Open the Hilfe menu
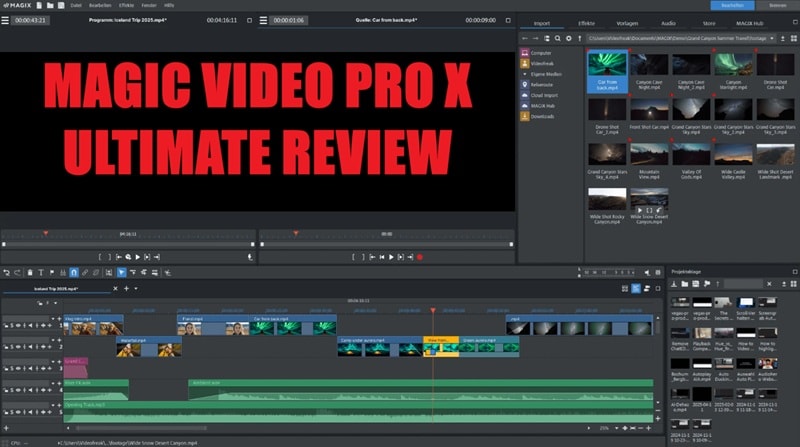 click(x=169, y=6)
